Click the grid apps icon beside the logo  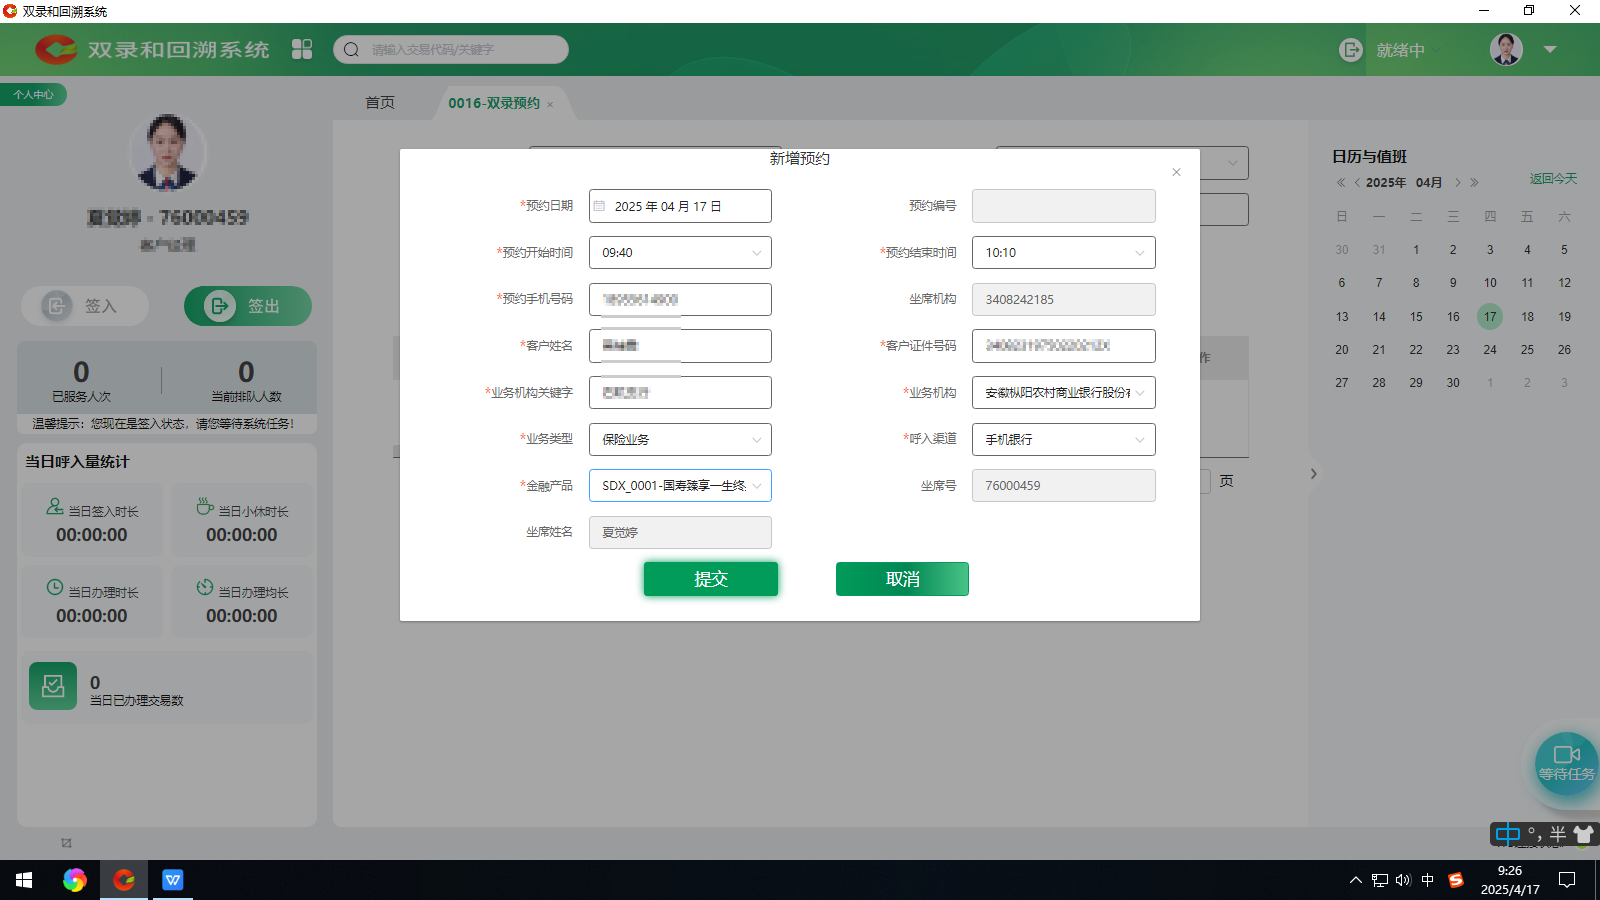pyautogui.click(x=302, y=49)
